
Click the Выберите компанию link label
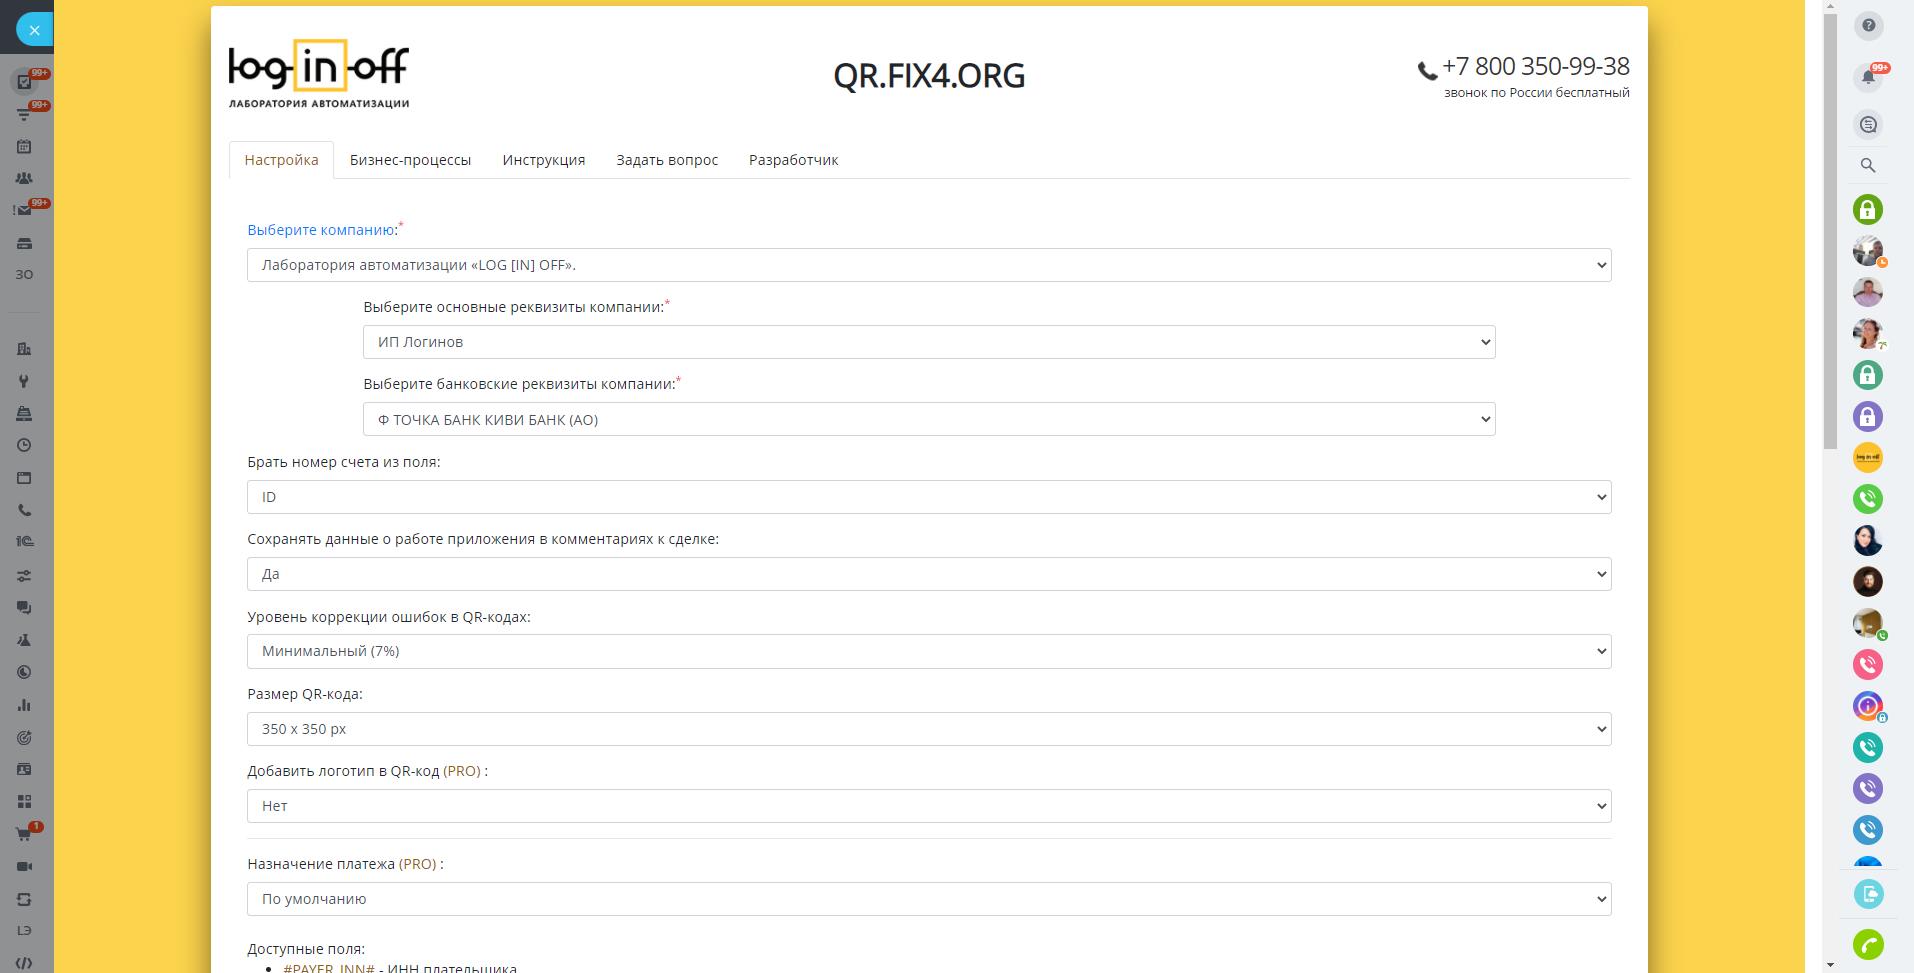click(x=321, y=230)
